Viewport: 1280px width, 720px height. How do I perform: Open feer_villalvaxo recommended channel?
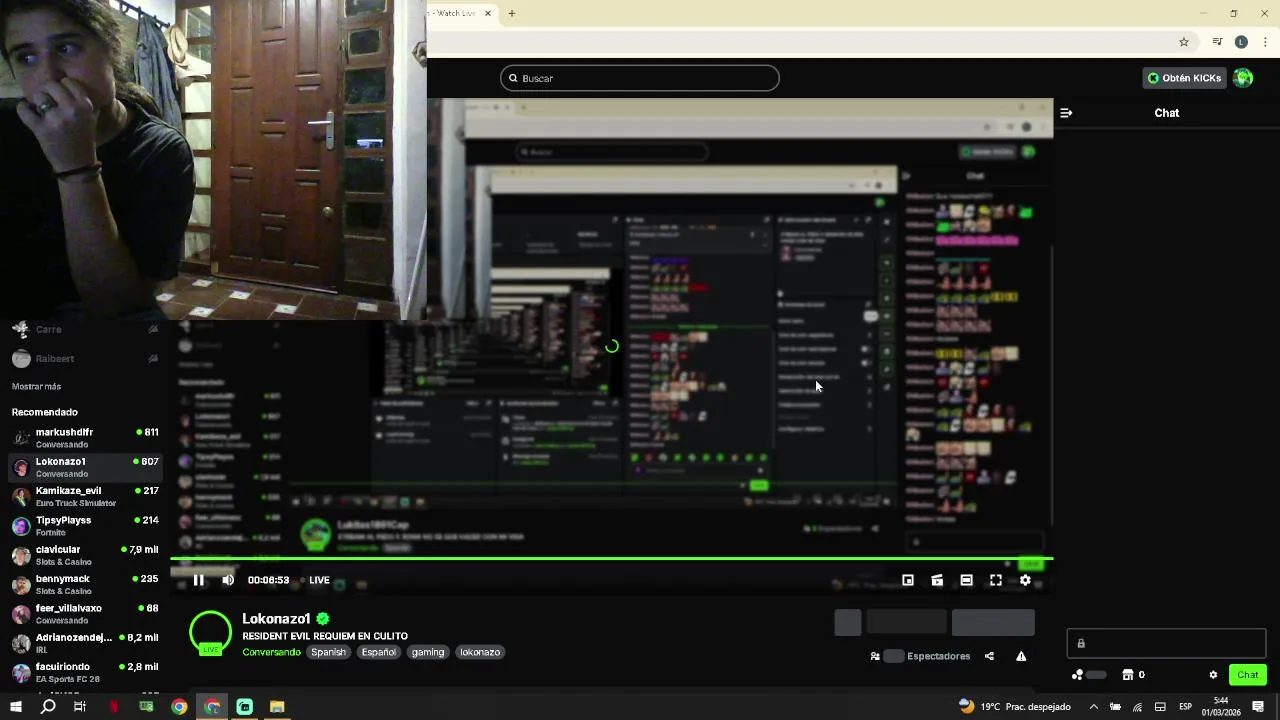pyautogui.click(x=85, y=614)
